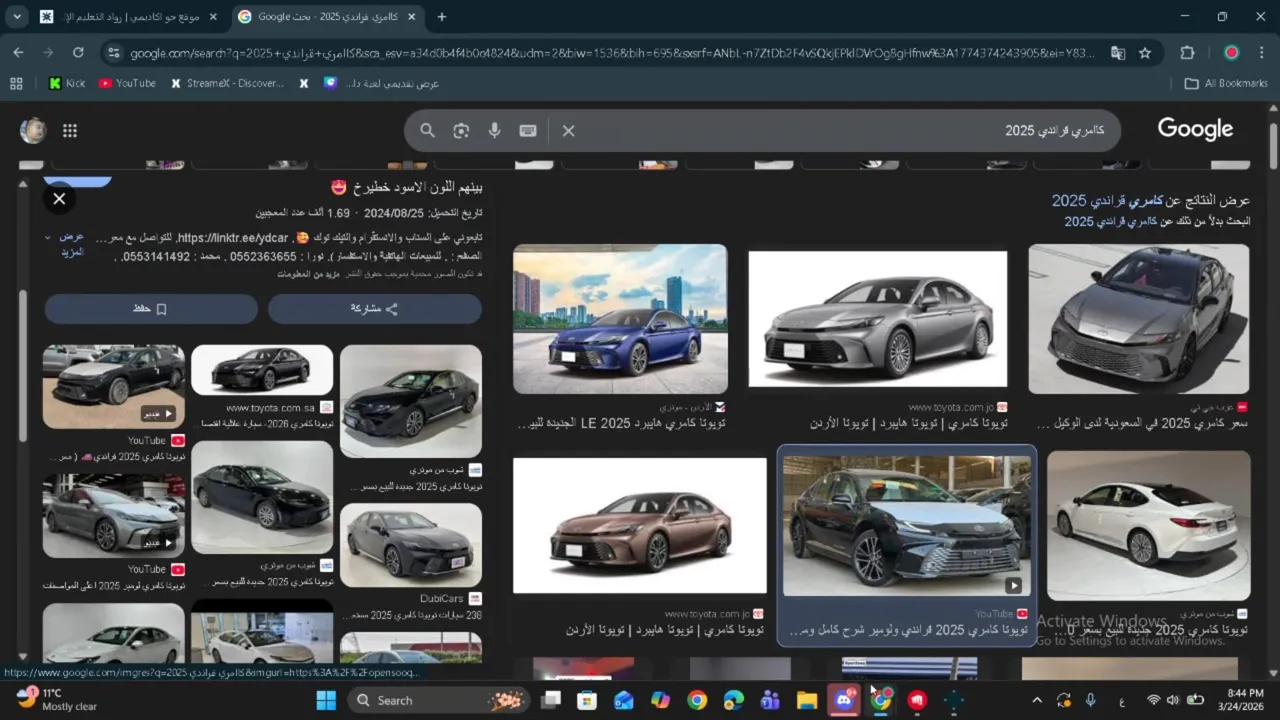1280x720 pixels.
Task: Open File Explorer from the taskbar
Action: pos(807,700)
